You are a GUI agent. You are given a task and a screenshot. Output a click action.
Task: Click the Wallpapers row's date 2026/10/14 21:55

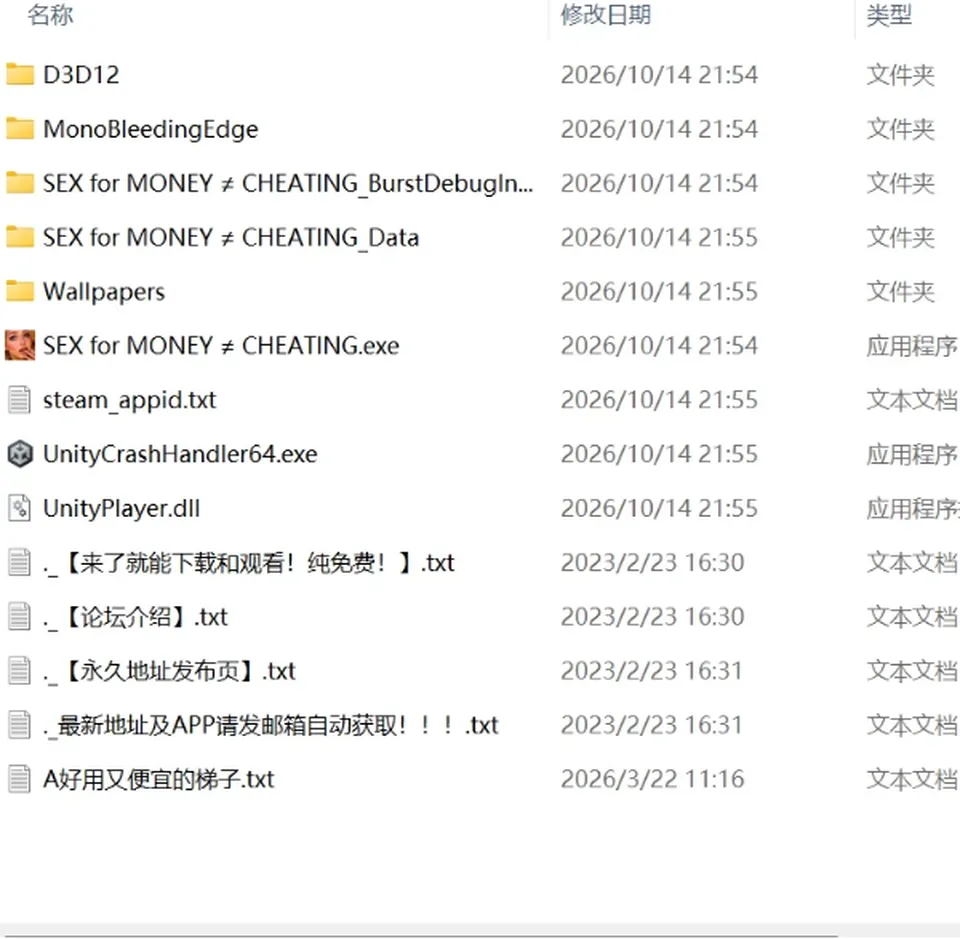coord(659,291)
